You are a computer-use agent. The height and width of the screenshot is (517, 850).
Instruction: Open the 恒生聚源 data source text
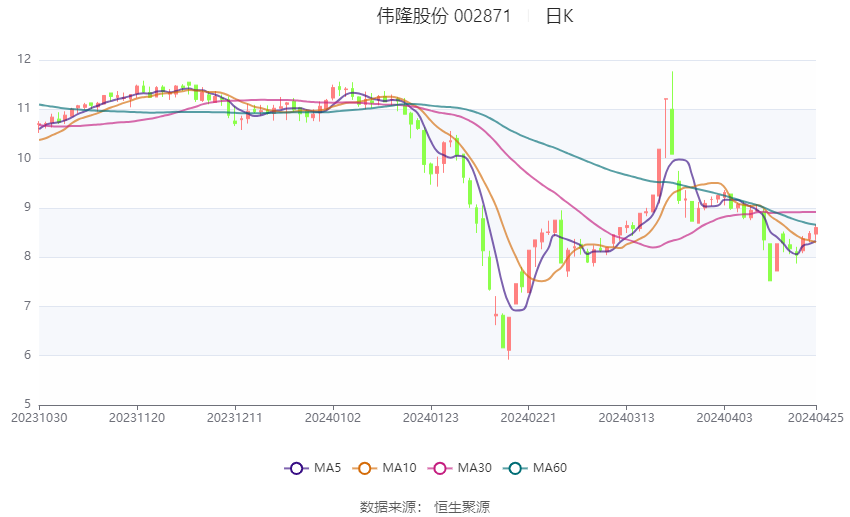pyautogui.click(x=462, y=507)
